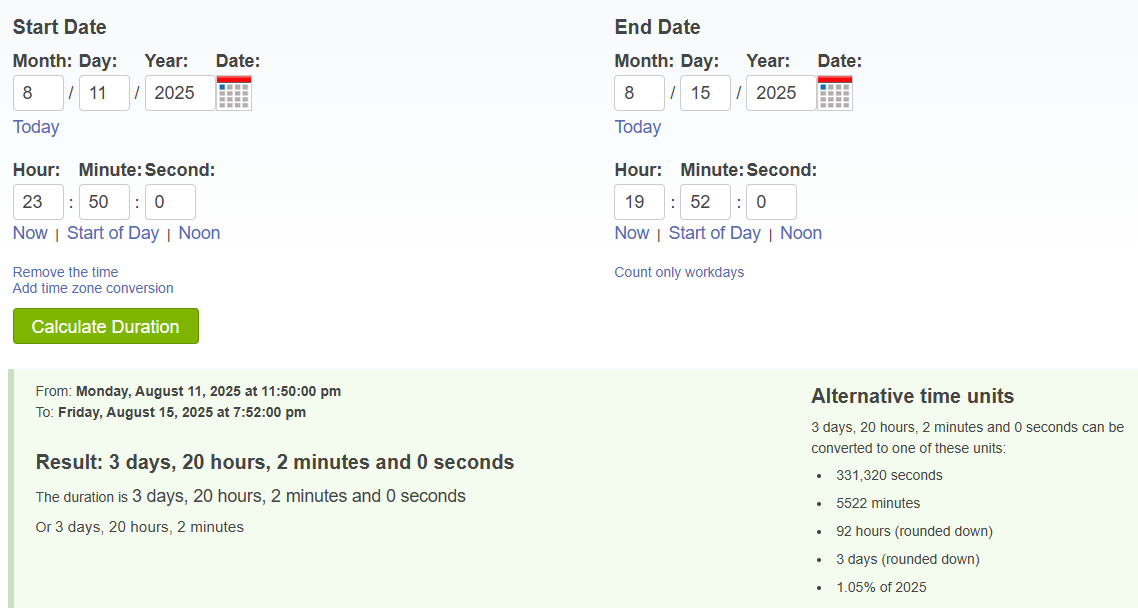Click Today under Start Date
Viewport: 1138px width, 608px height.
point(36,127)
